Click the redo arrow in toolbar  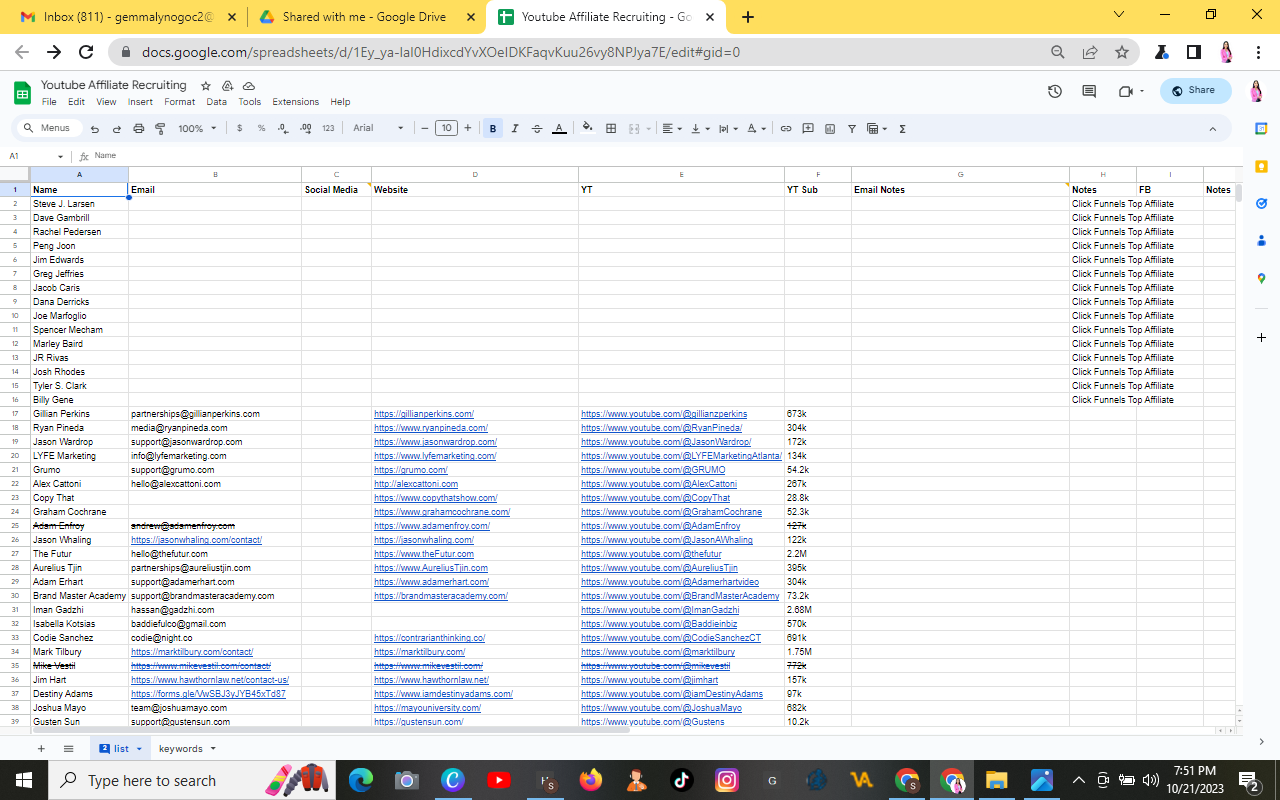click(x=117, y=128)
